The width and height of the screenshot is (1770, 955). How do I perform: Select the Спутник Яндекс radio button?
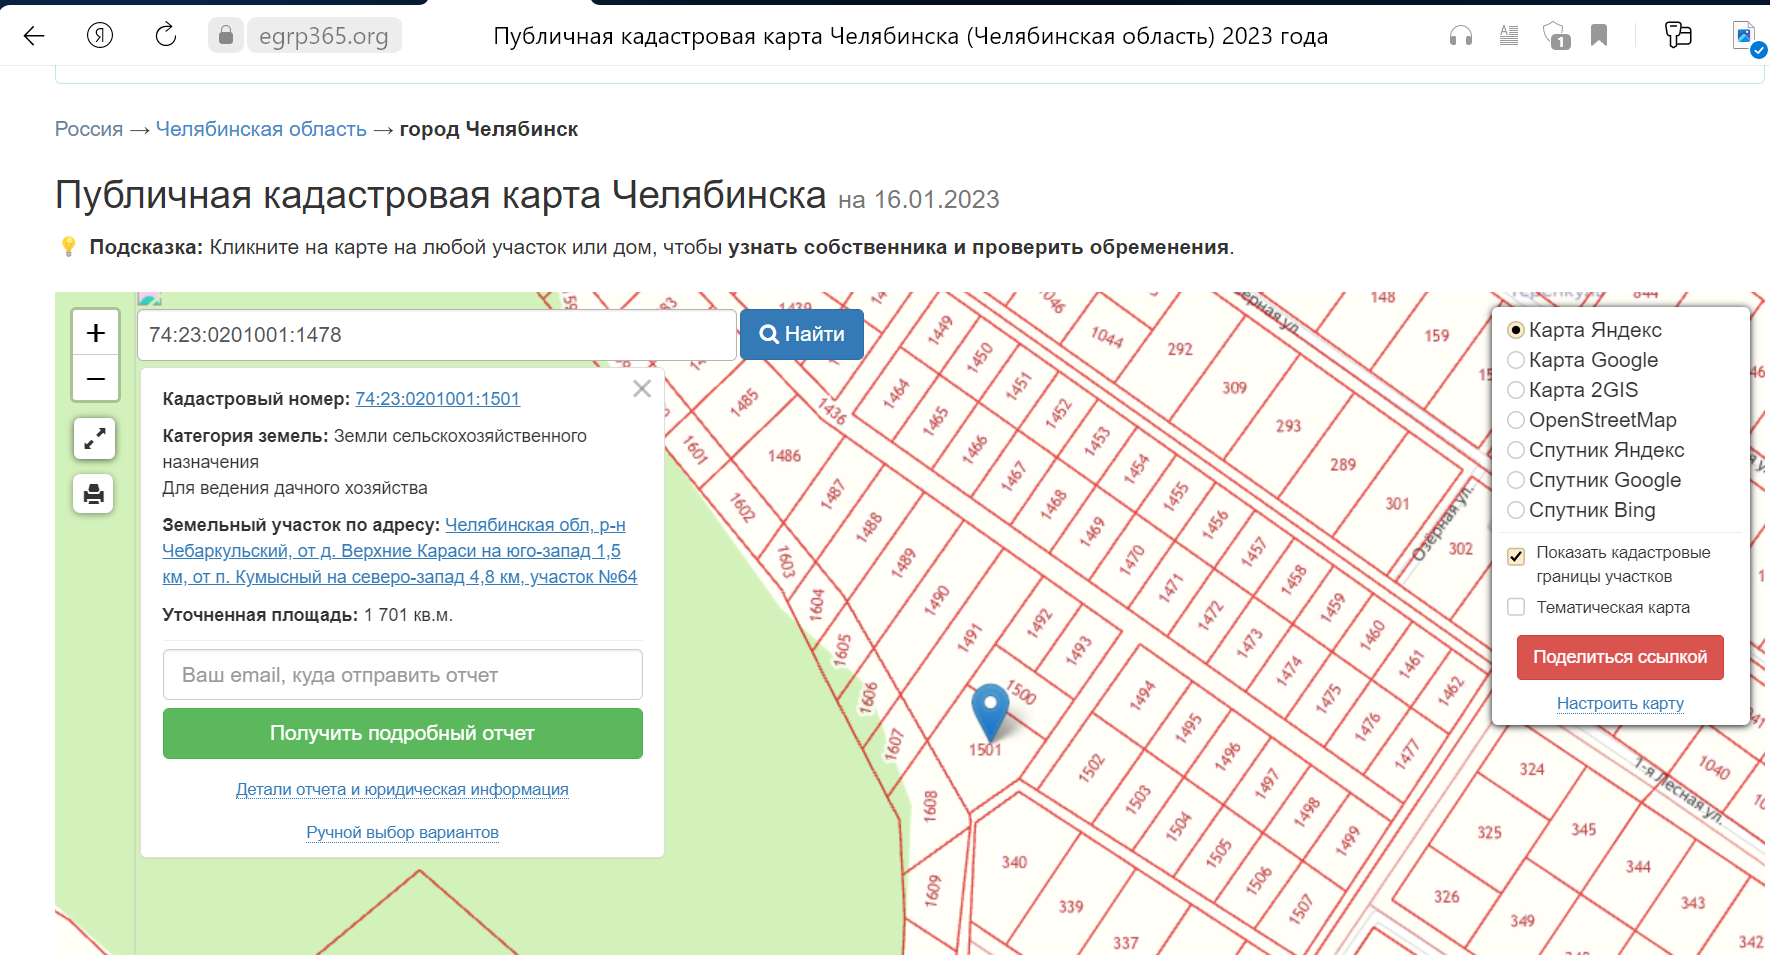point(1516,450)
